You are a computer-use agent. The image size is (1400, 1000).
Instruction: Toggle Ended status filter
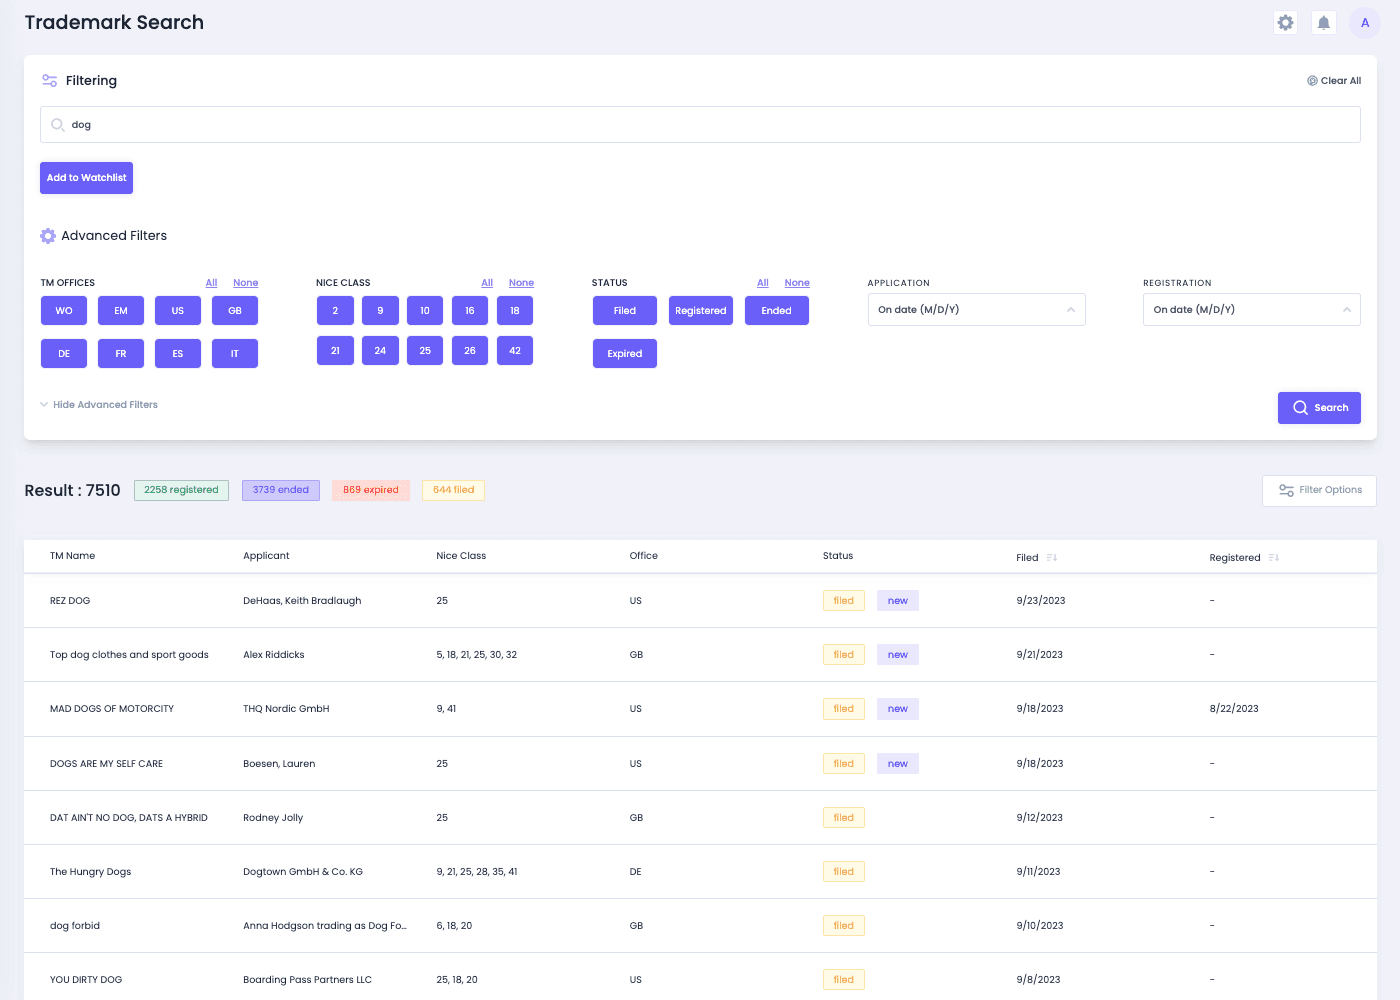point(777,311)
